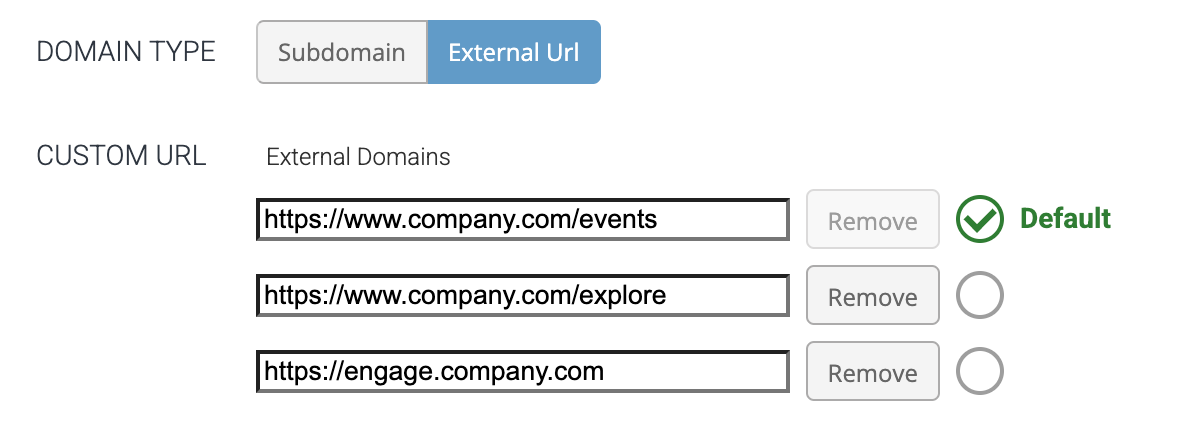This screenshot has height=436, width=1198.
Task: Click Remove next to the /events URL
Action: click(x=872, y=220)
